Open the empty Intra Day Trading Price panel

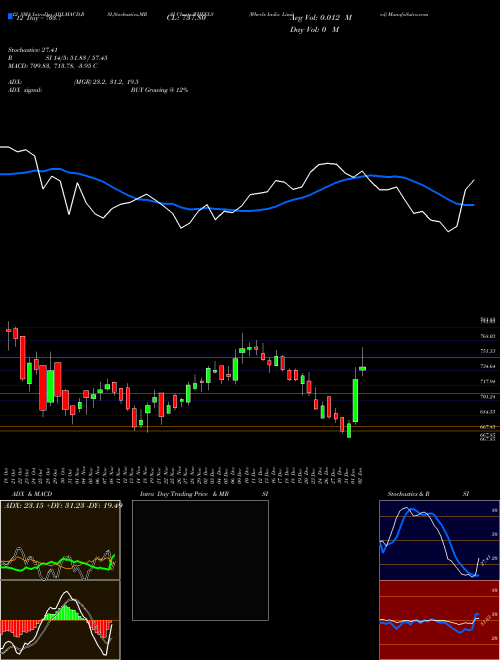[x=200, y=560]
